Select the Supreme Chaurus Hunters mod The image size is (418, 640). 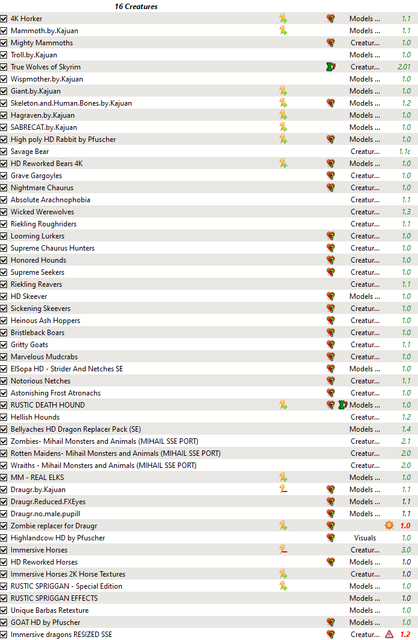tap(53, 248)
